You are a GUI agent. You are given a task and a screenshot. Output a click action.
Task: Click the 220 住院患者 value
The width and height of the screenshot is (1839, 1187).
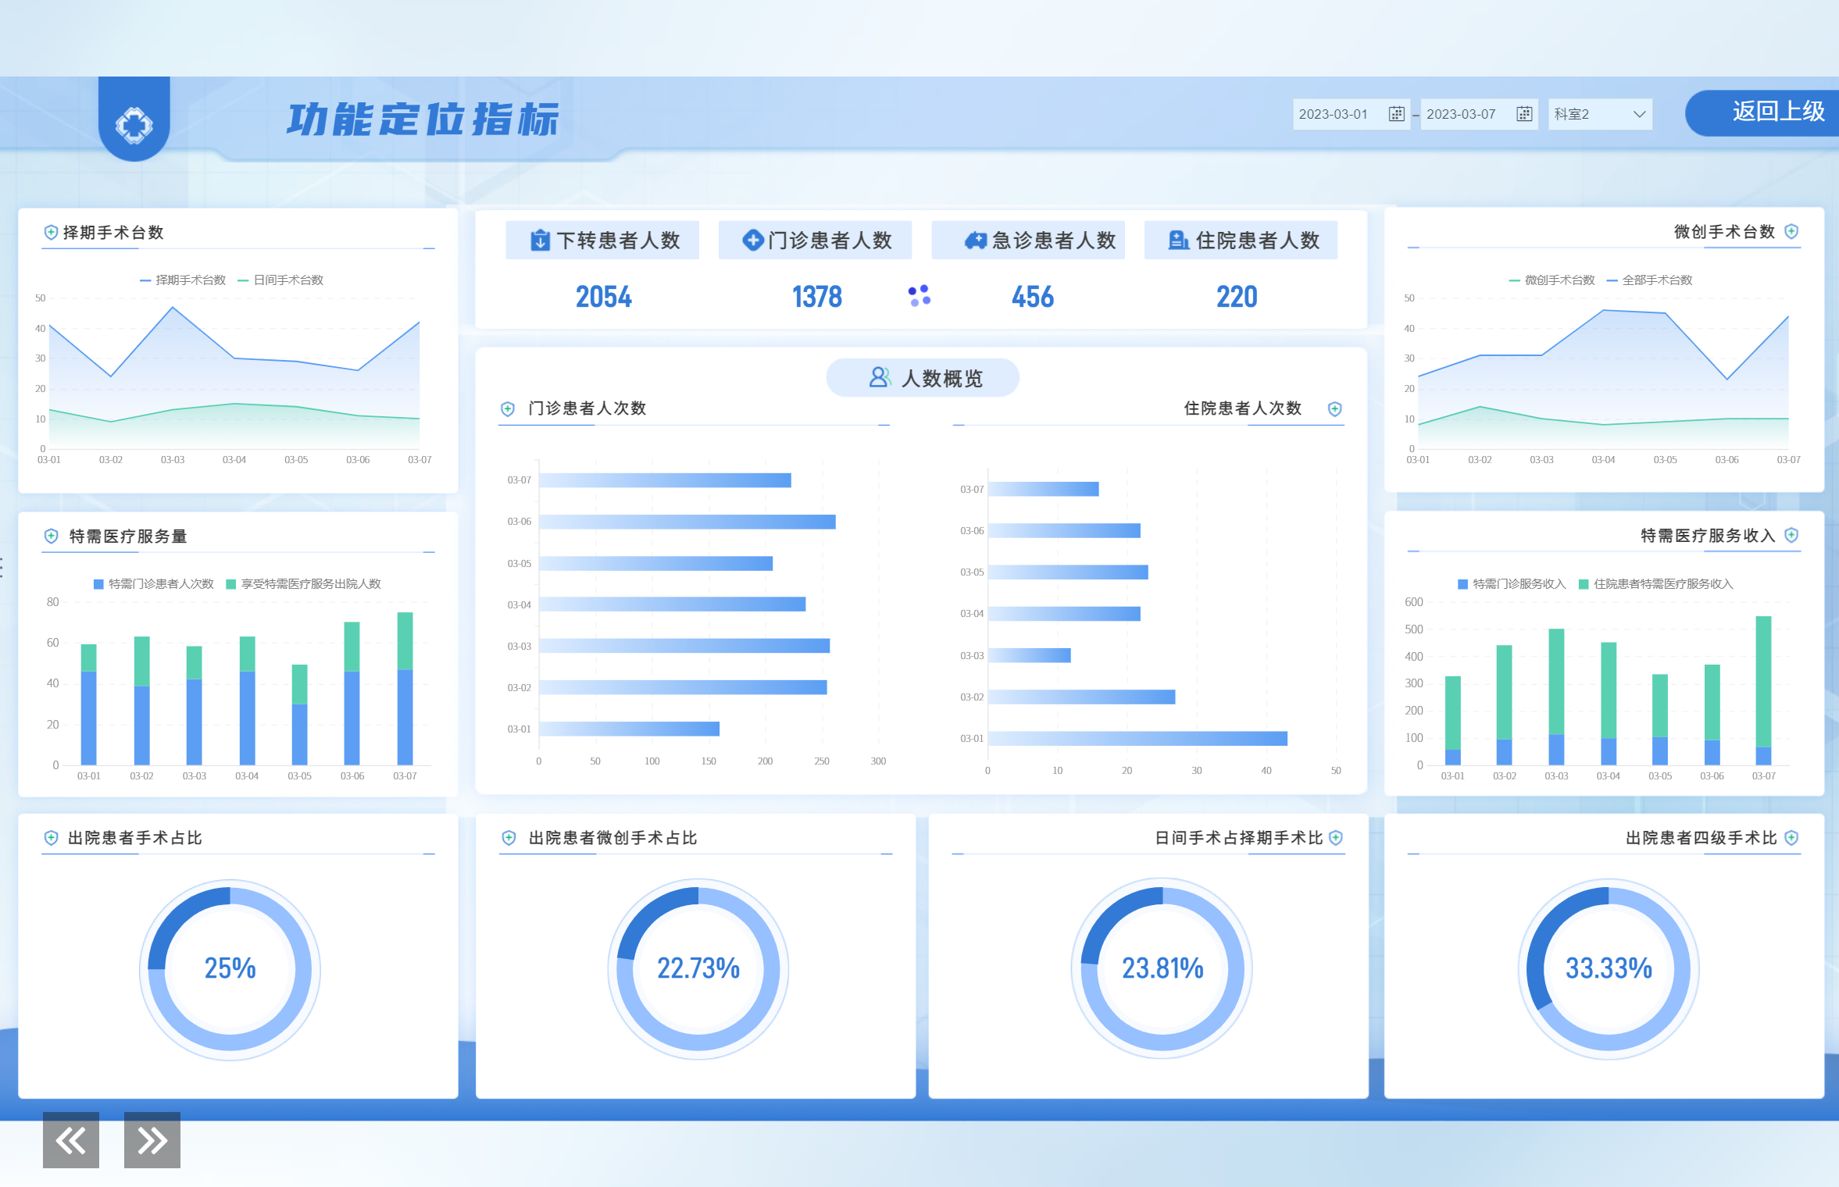pos(1237,297)
